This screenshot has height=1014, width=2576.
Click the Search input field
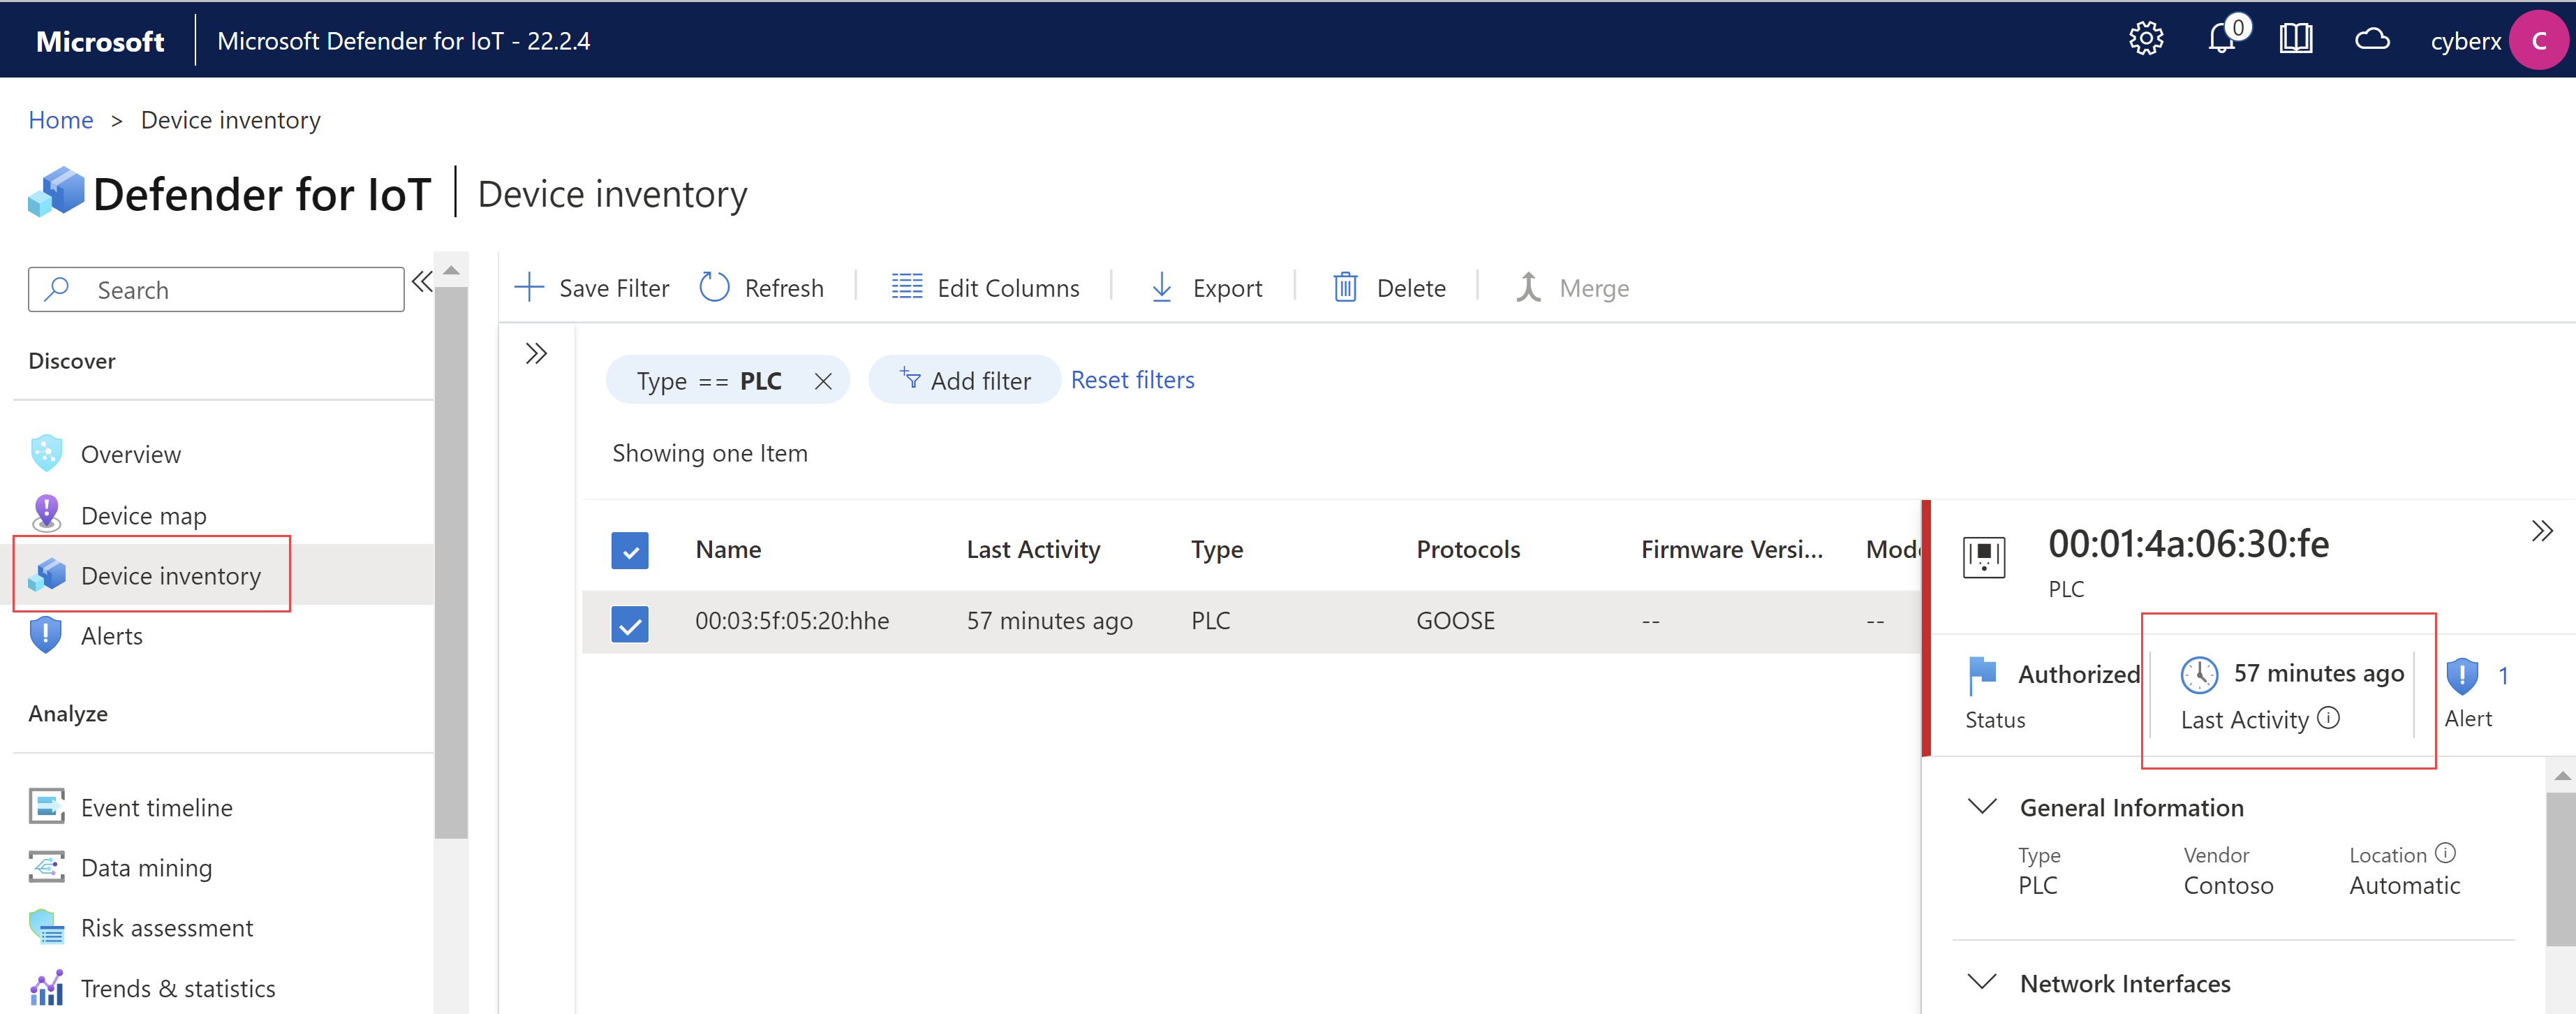click(x=217, y=289)
